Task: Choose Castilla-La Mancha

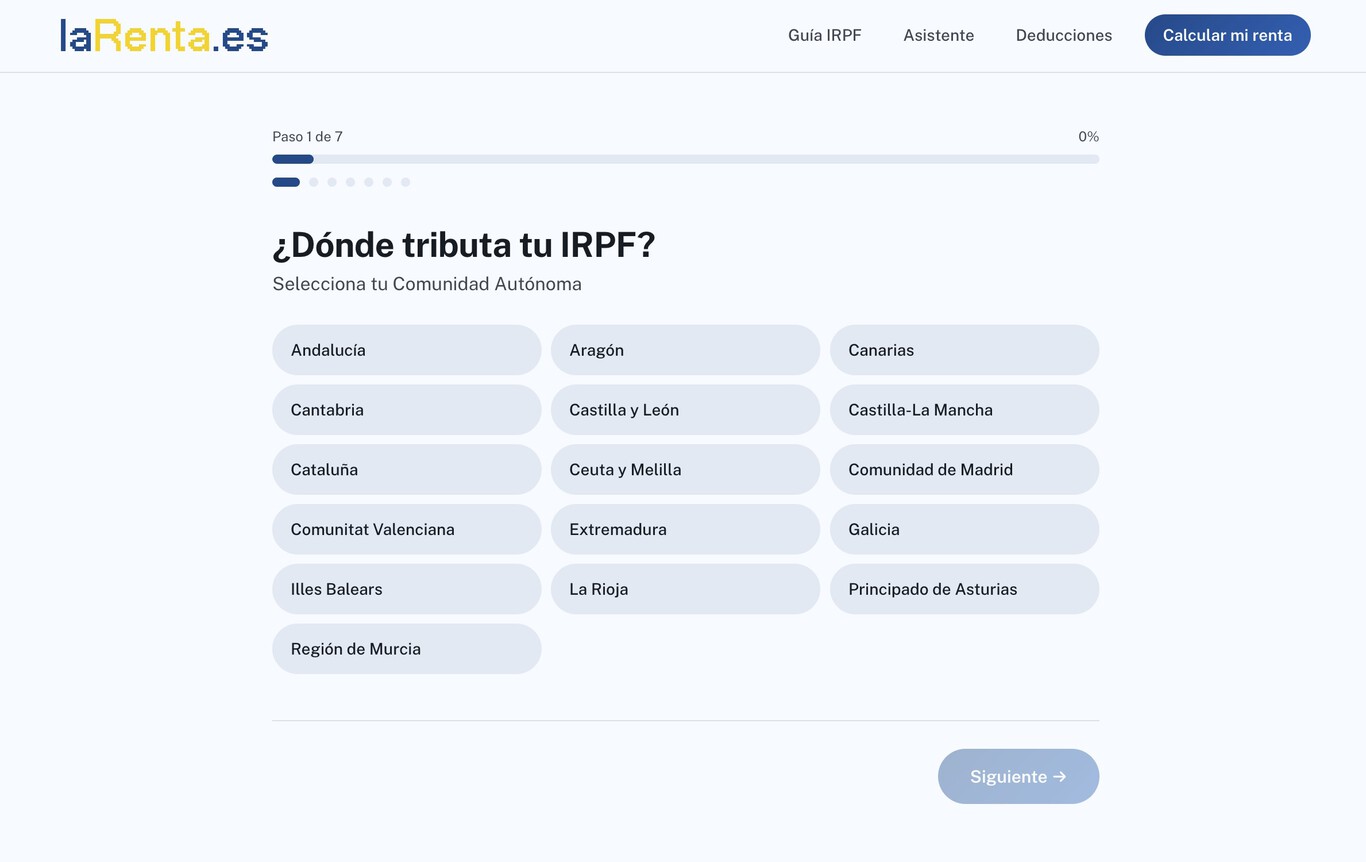Action: [x=964, y=410]
